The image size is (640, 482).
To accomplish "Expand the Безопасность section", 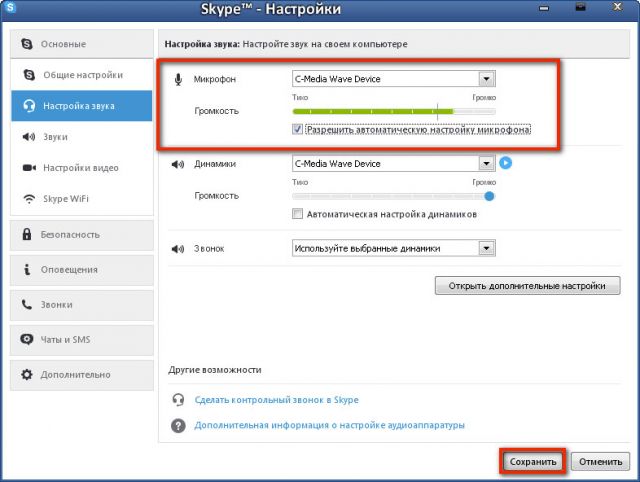I will coord(82,235).
